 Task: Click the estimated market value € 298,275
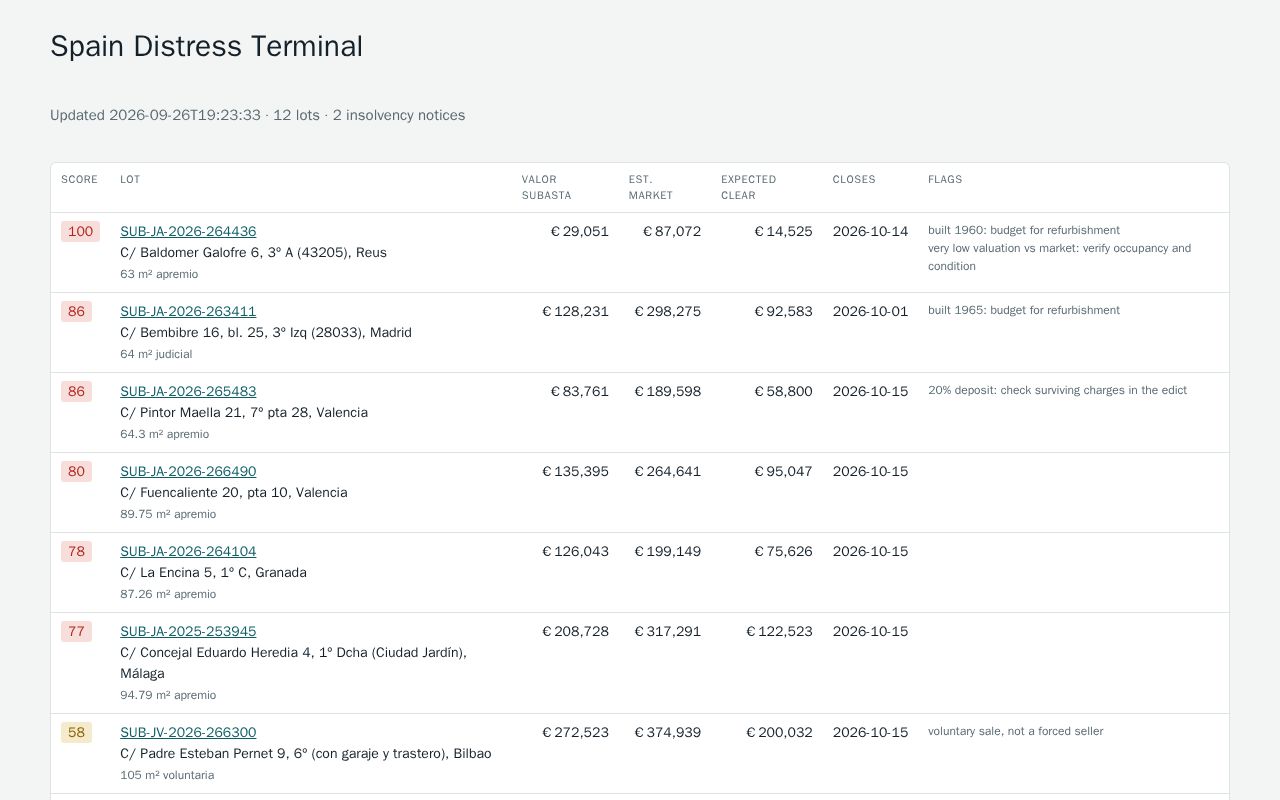pos(668,312)
